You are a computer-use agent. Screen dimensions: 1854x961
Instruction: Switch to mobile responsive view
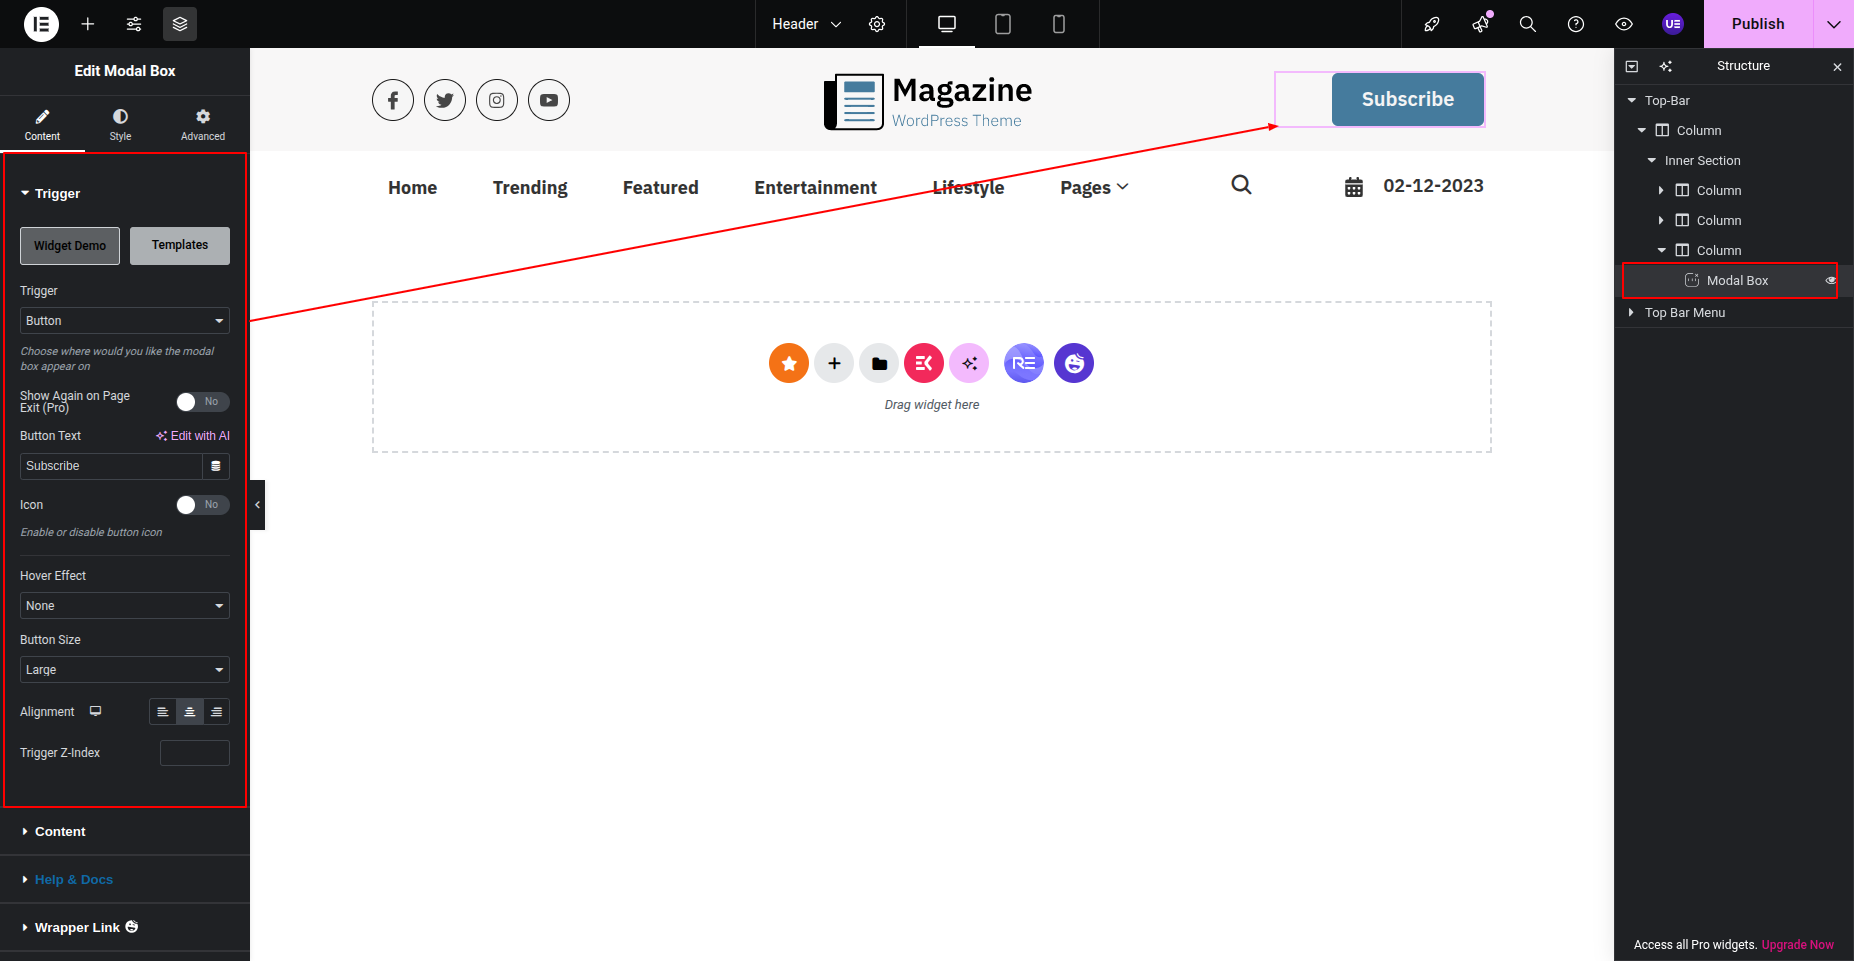pos(1058,24)
